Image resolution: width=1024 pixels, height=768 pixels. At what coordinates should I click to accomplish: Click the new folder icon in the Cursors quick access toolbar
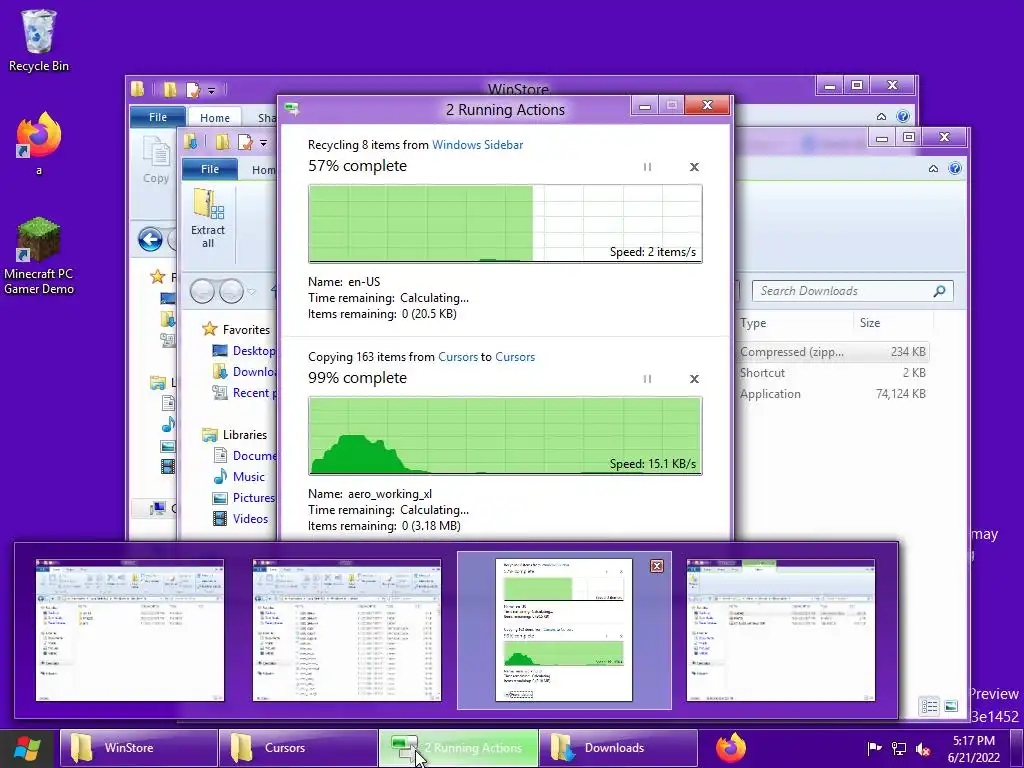coord(223,142)
